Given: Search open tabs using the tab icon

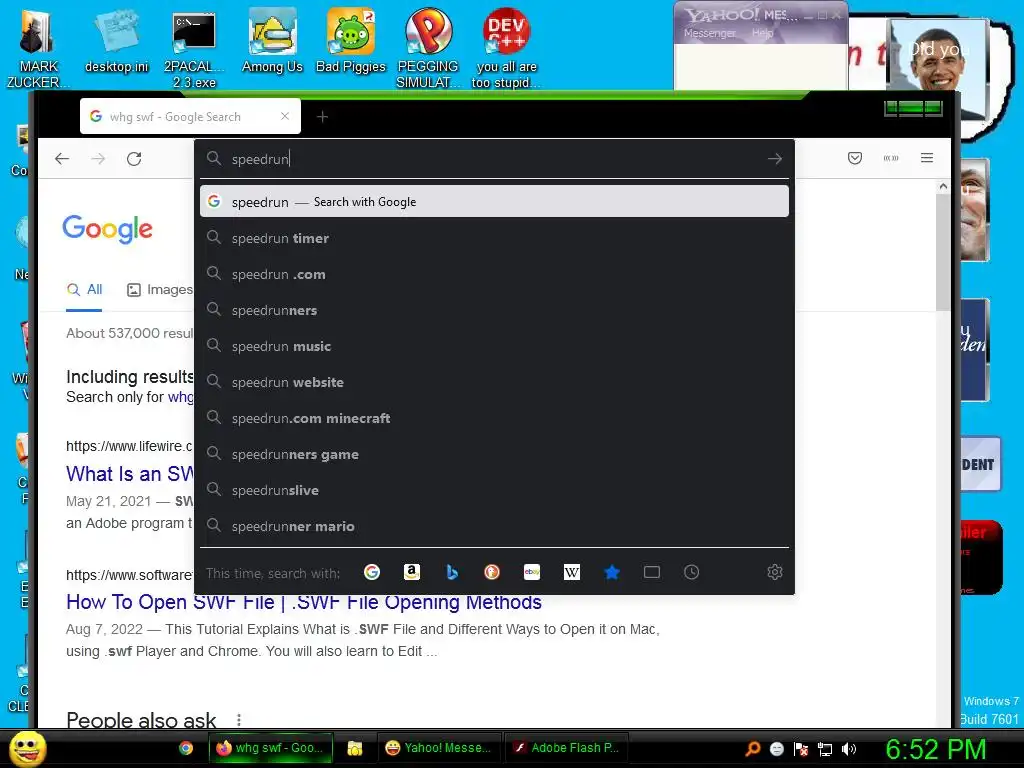Looking at the screenshot, I should (x=652, y=572).
